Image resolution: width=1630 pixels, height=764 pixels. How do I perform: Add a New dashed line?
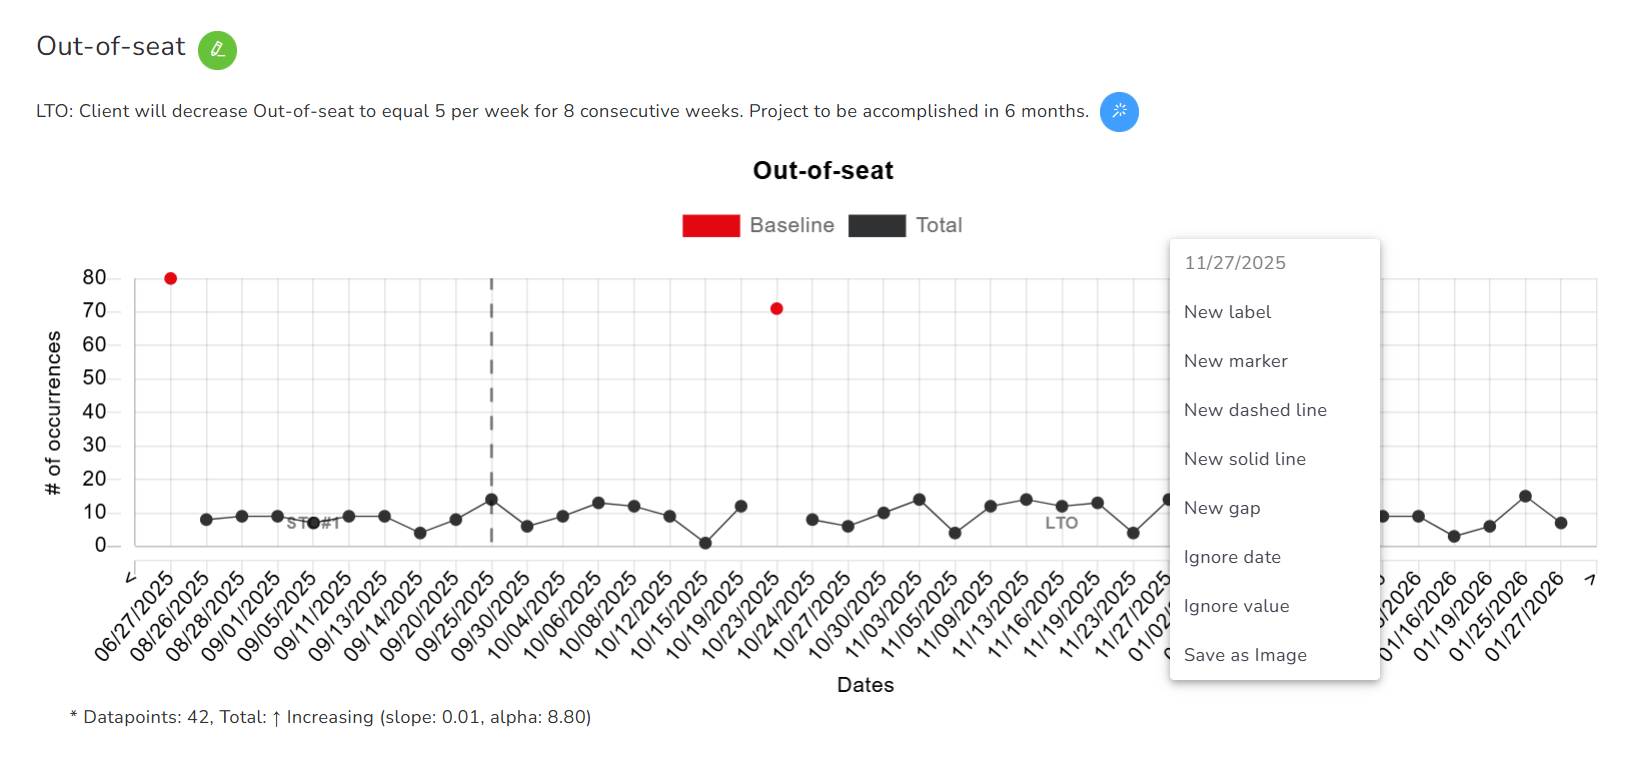(x=1255, y=410)
